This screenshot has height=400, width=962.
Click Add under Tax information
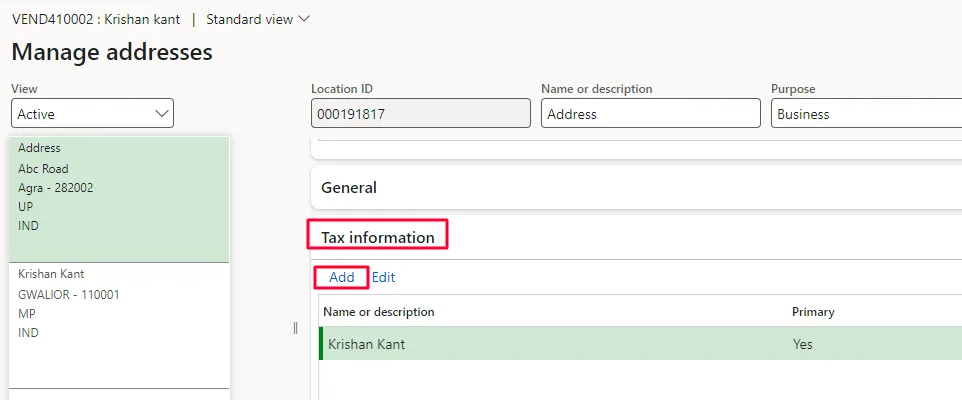[342, 277]
